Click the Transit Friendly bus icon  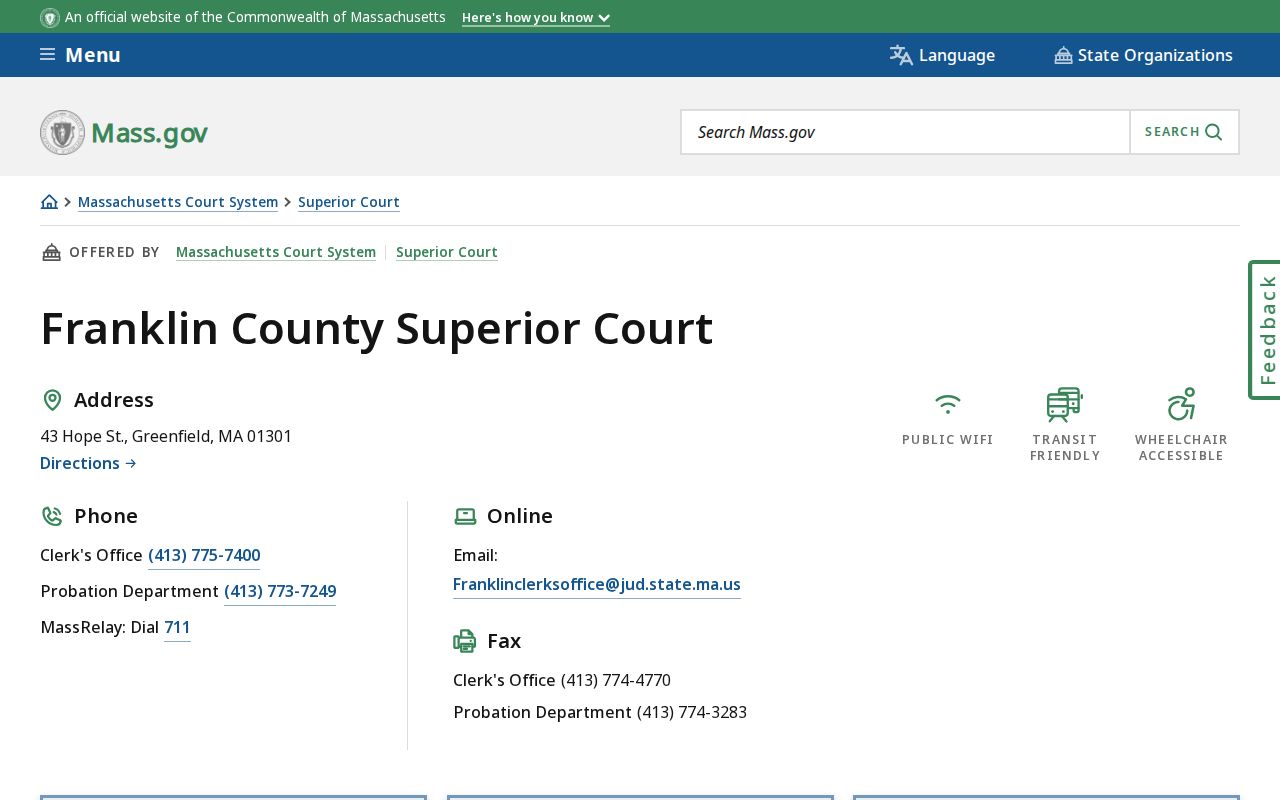tap(1064, 404)
